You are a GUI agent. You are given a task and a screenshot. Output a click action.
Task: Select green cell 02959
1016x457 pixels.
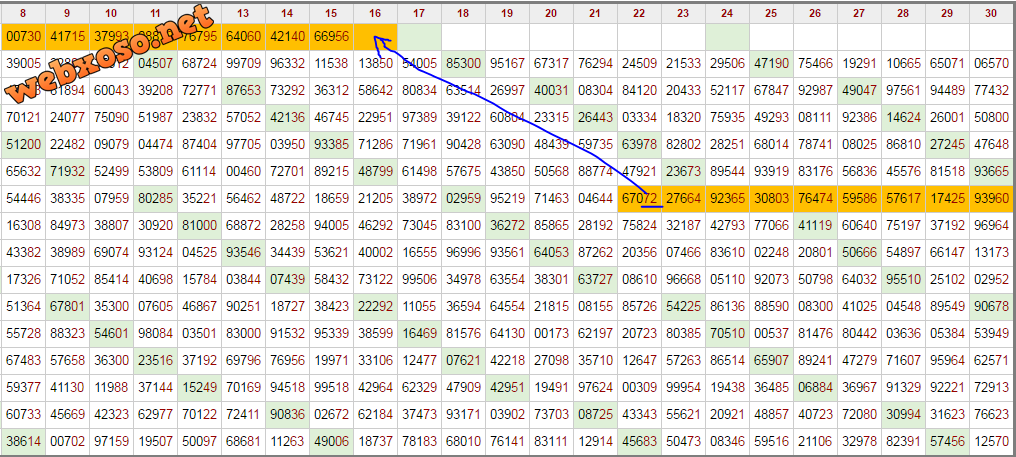click(x=463, y=200)
